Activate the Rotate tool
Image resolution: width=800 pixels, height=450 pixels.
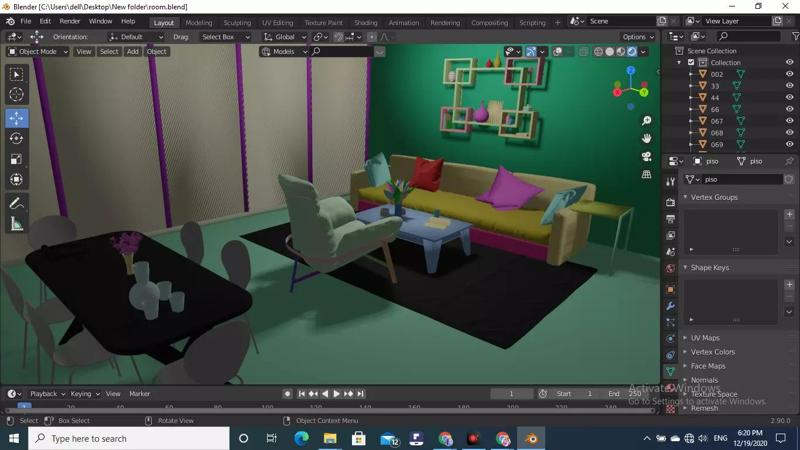click(x=16, y=138)
